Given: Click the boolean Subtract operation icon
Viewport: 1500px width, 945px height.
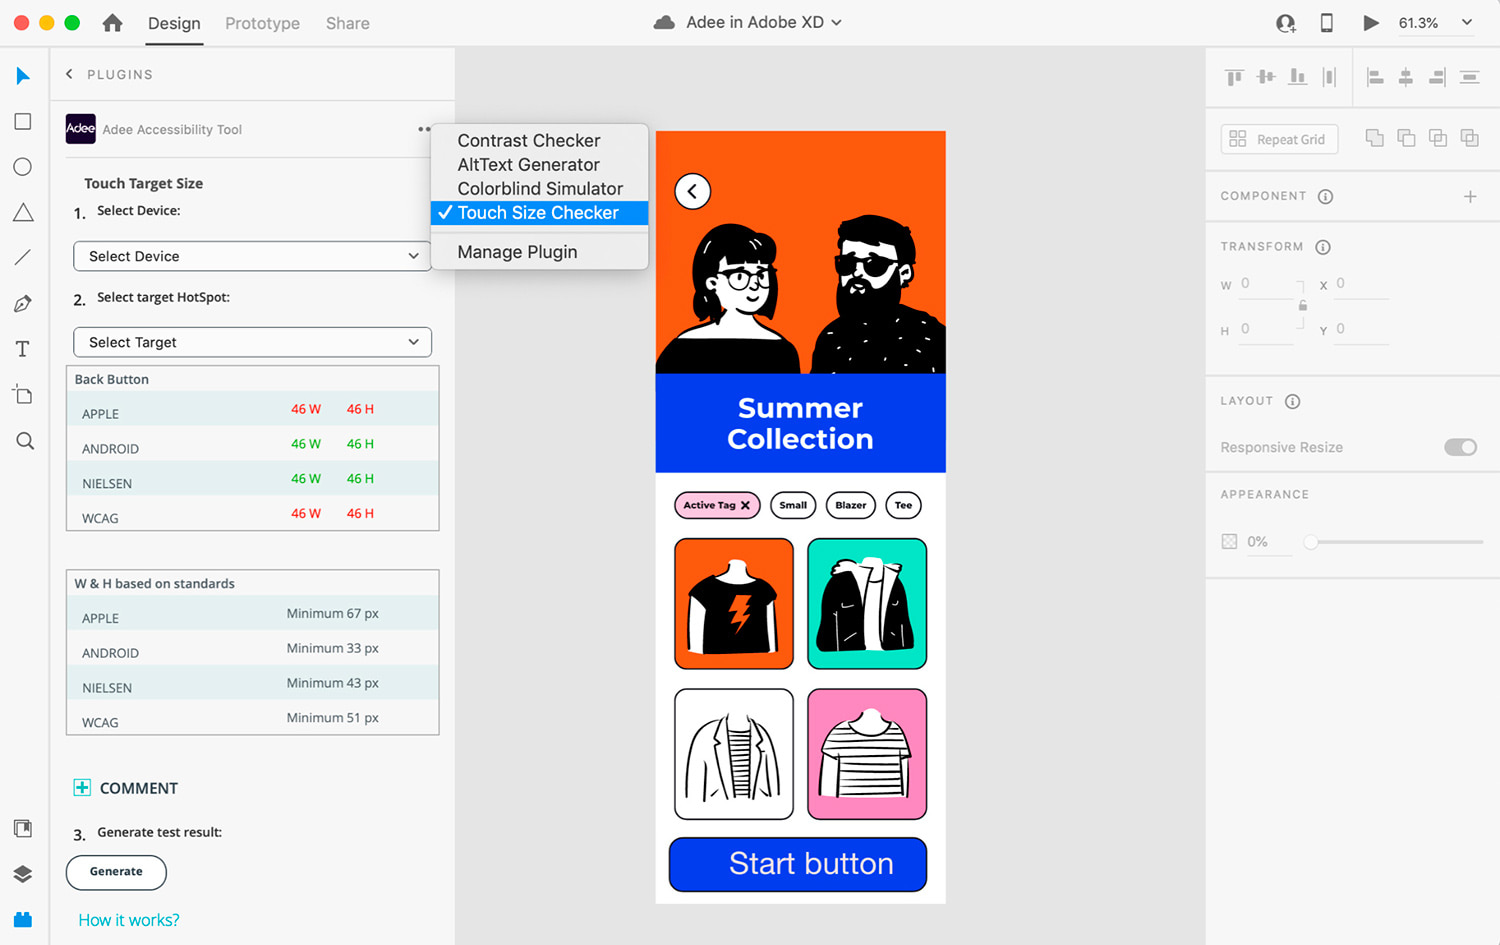Looking at the screenshot, I should 1406,138.
